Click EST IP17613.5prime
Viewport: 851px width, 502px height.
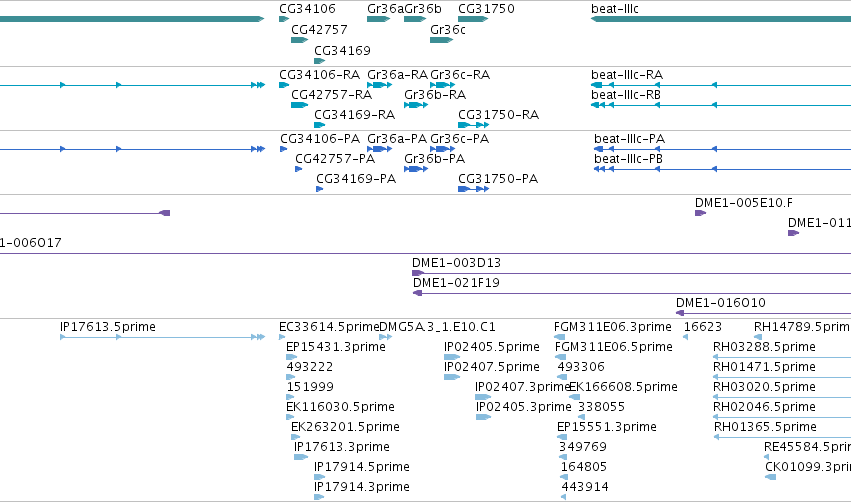tap(108, 327)
